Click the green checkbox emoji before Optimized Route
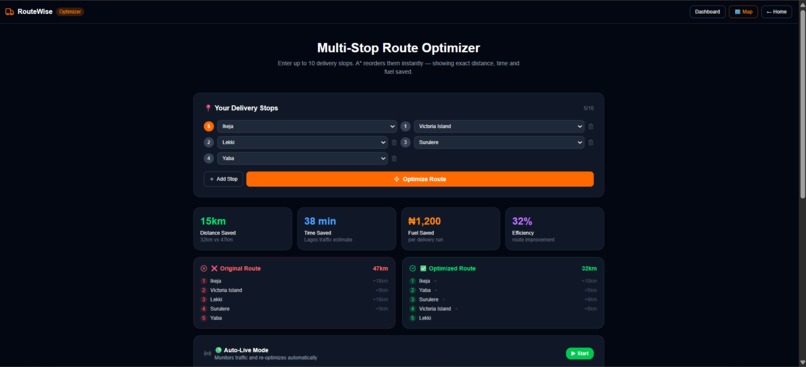The width and height of the screenshot is (806, 367). (x=423, y=268)
